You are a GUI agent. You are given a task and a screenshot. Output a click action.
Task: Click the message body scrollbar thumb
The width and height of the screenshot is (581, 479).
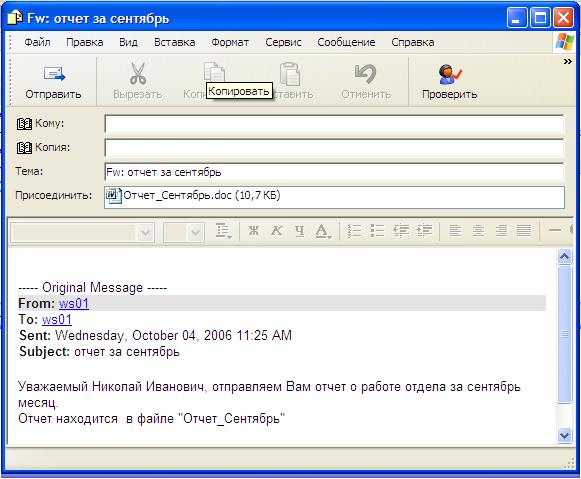[x=564, y=334]
